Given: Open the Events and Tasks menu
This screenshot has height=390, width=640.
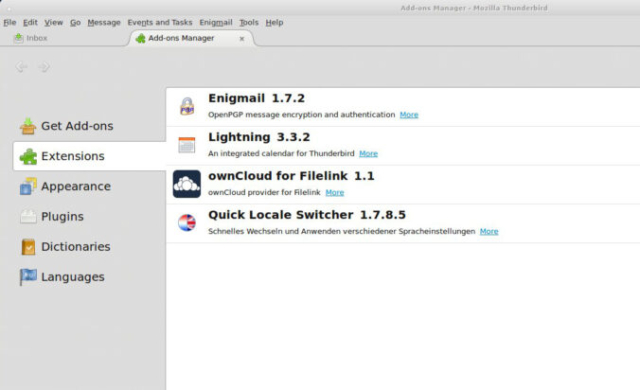Looking at the screenshot, I should (x=160, y=22).
